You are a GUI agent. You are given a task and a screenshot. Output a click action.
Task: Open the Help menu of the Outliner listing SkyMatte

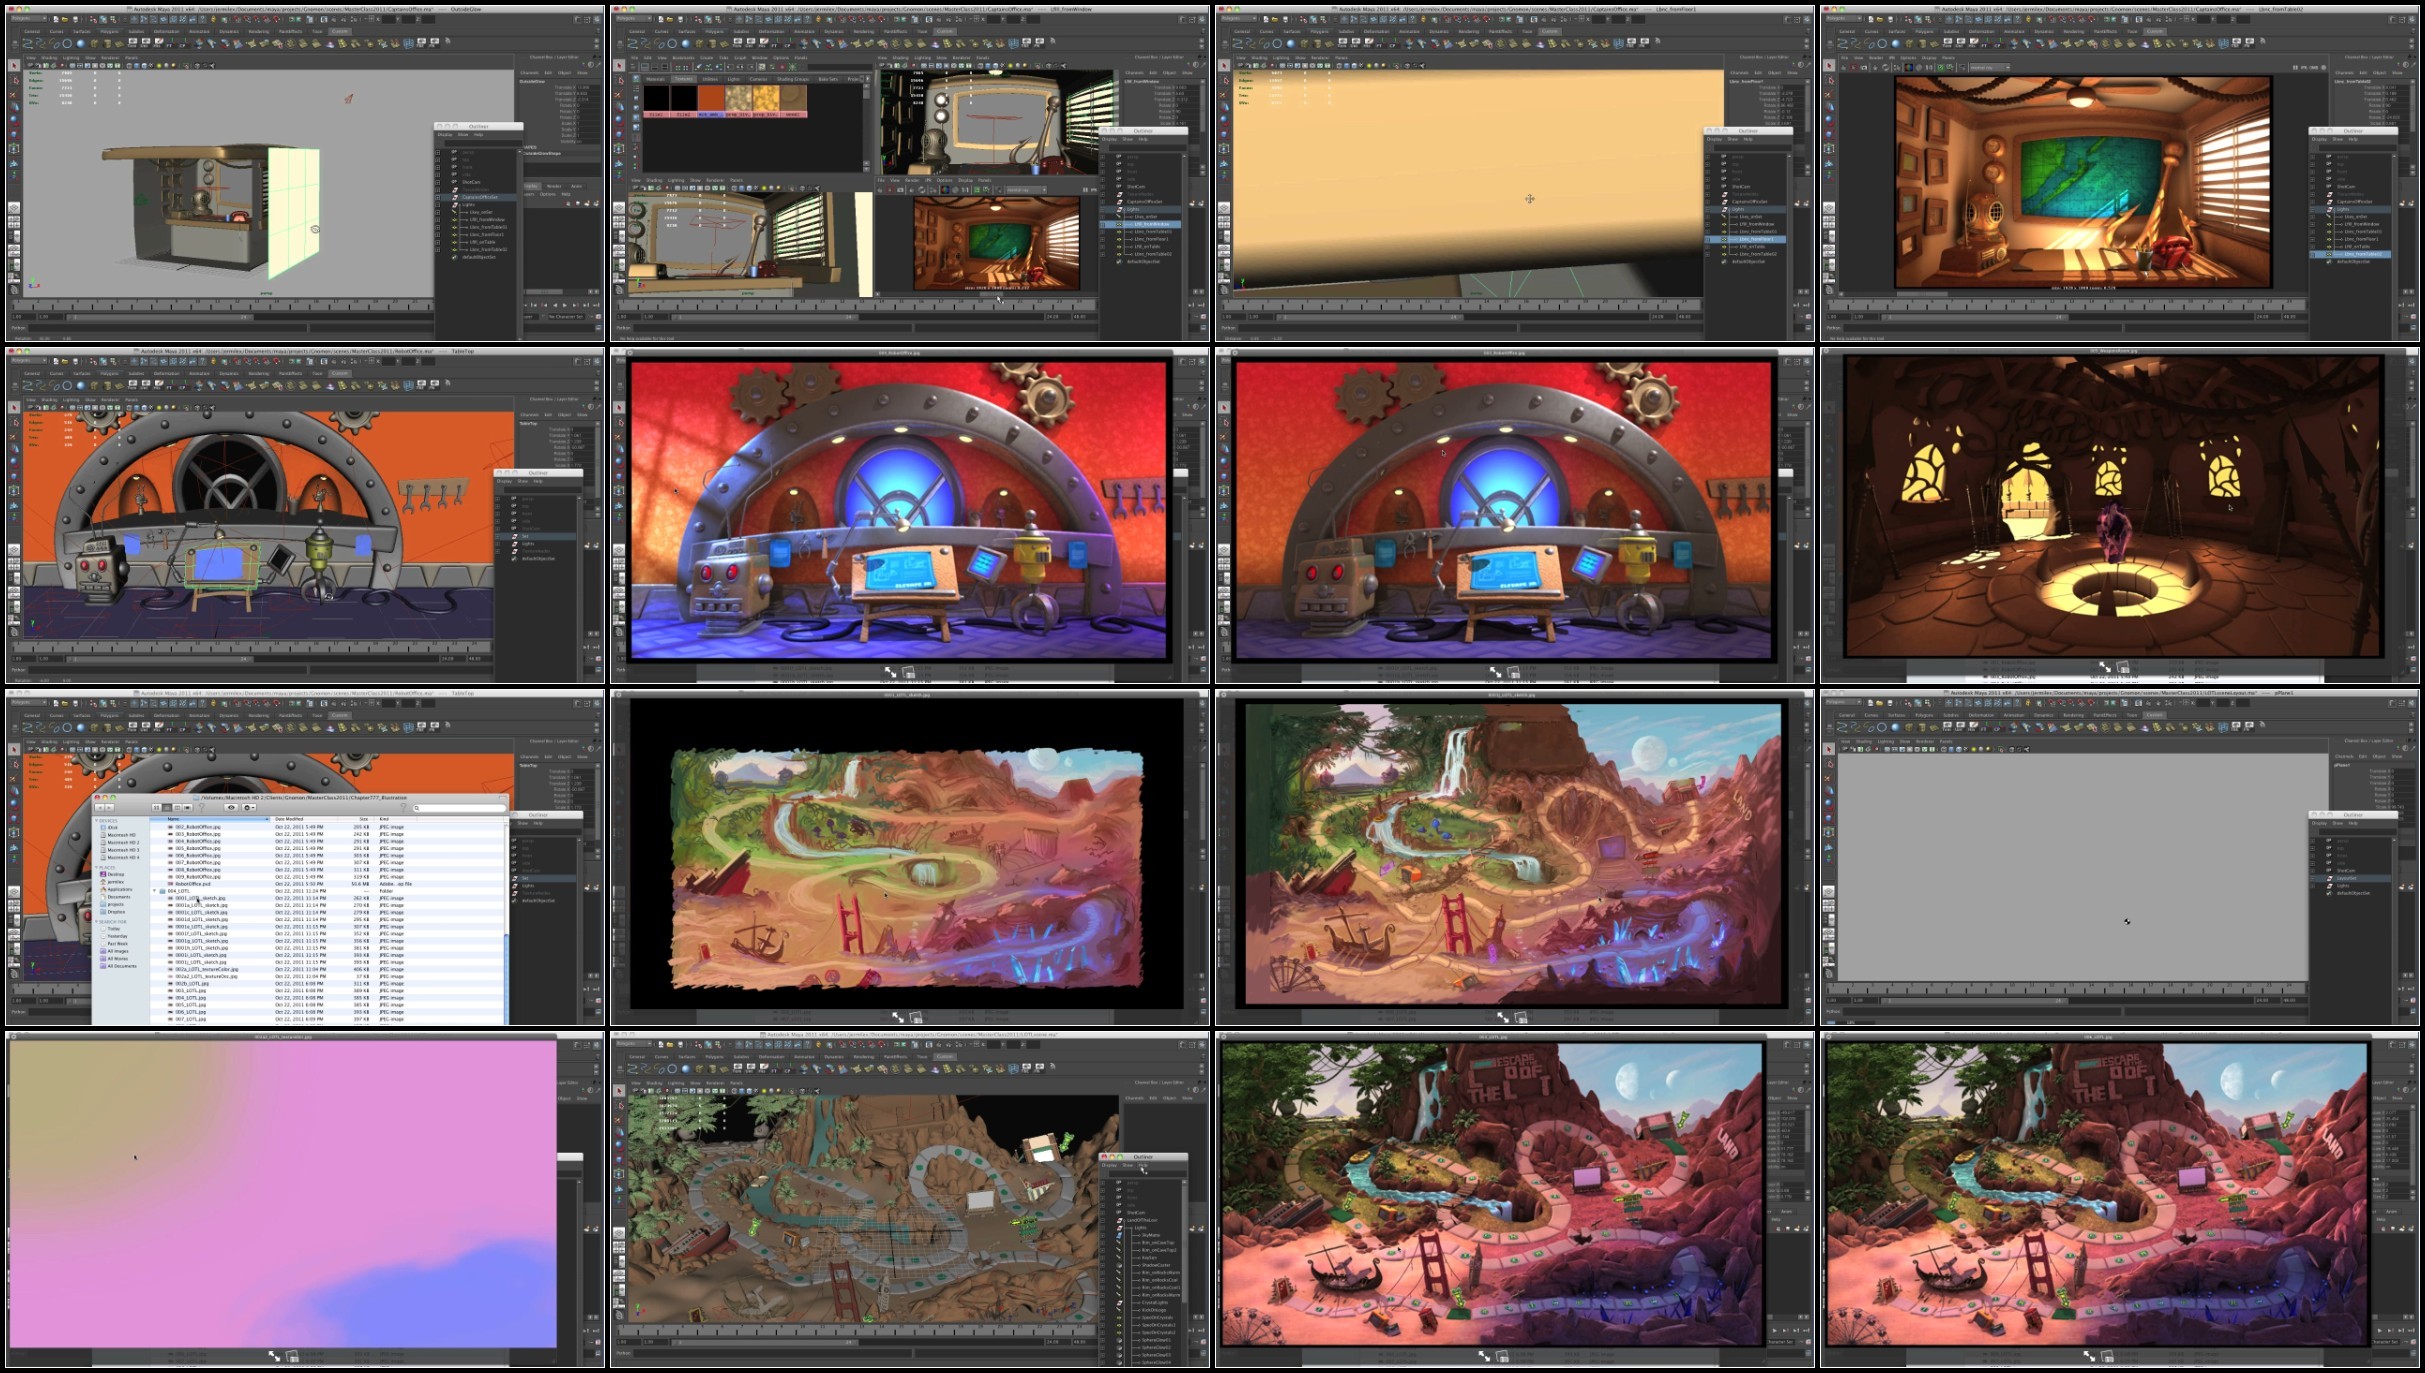1143,1165
